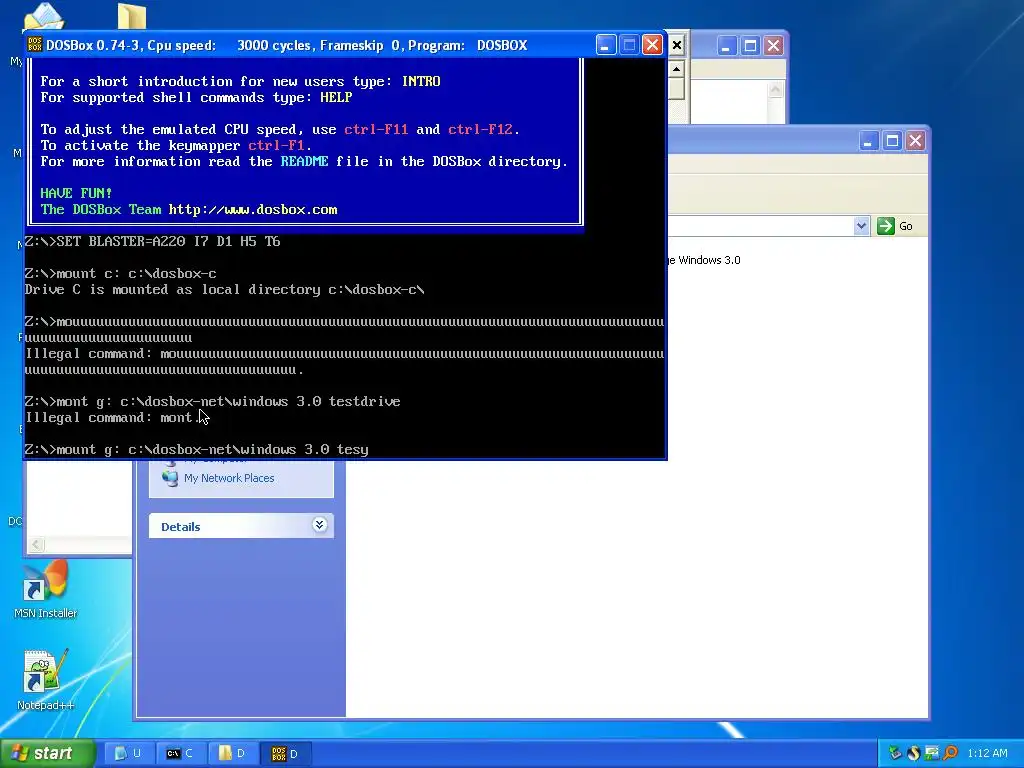Close the window behind the Explorer window
Screen dimensions: 1024x768
pyautogui.click(x=773, y=46)
